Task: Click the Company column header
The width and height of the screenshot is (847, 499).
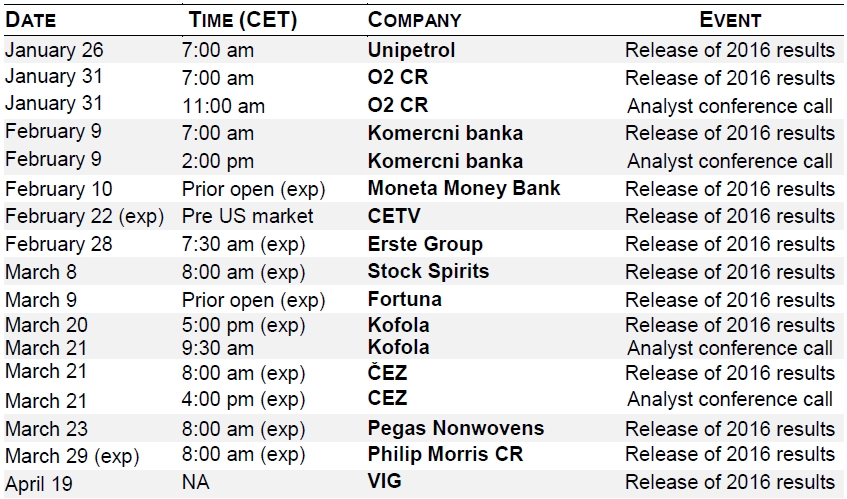Action: click(x=414, y=20)
